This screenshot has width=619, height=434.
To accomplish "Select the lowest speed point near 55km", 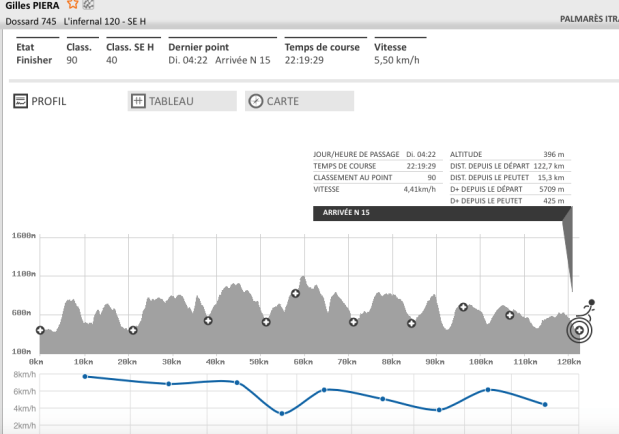I will pos(283,413).
